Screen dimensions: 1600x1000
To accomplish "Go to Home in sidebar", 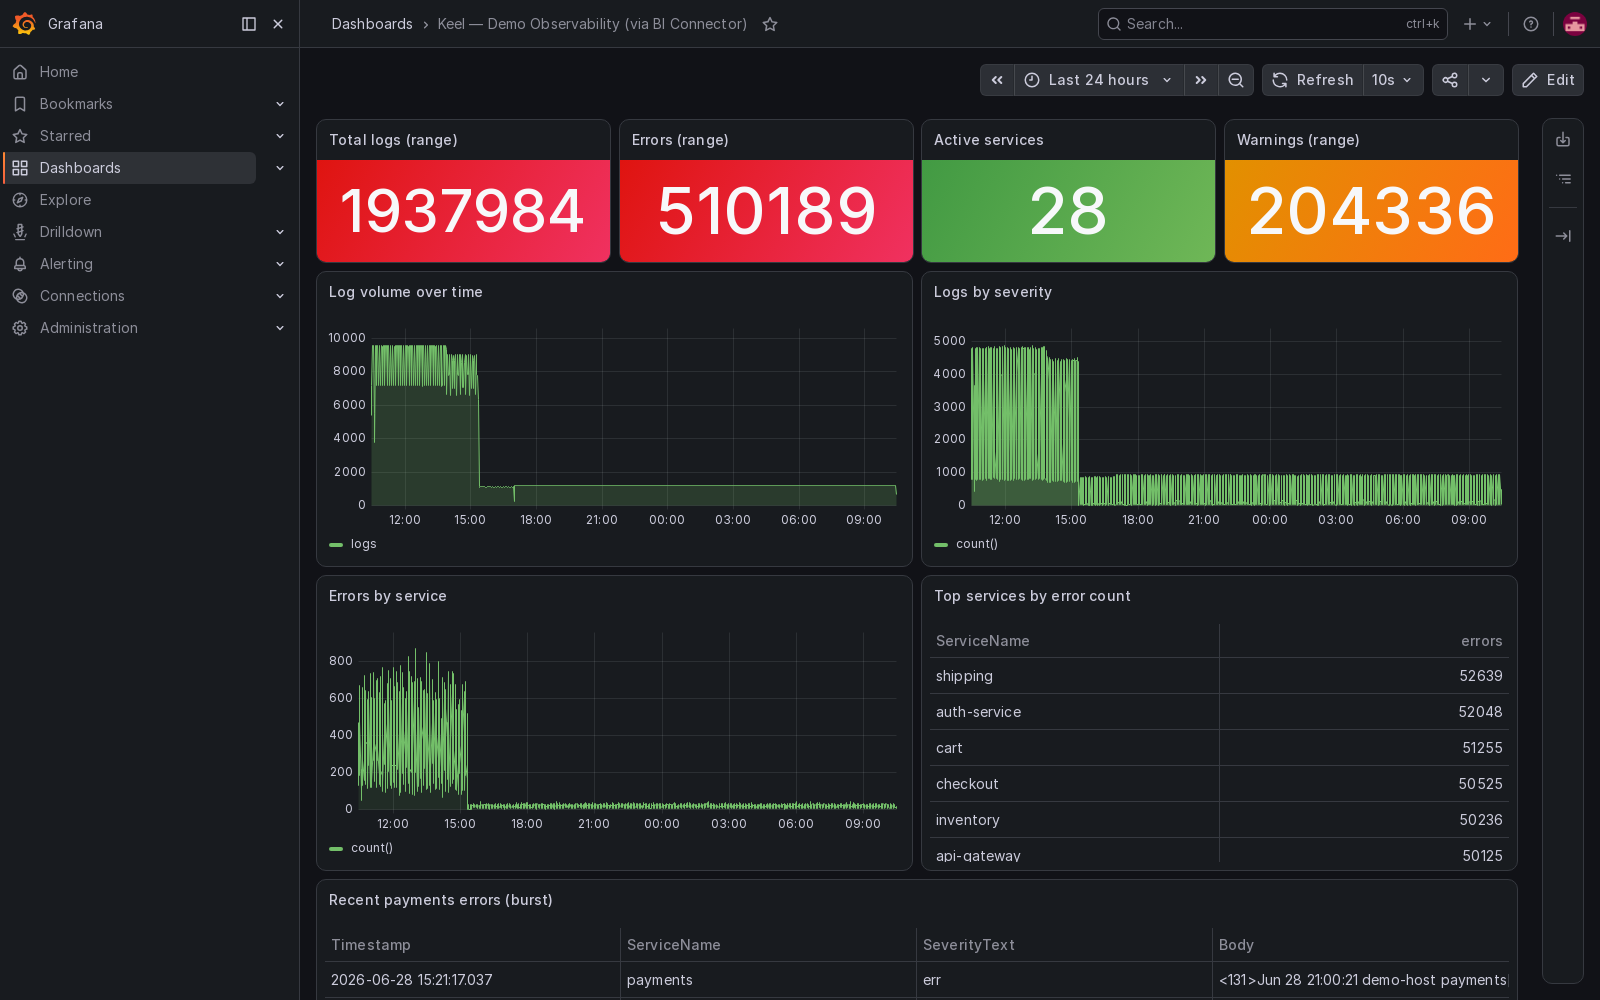I will [59, 72].
